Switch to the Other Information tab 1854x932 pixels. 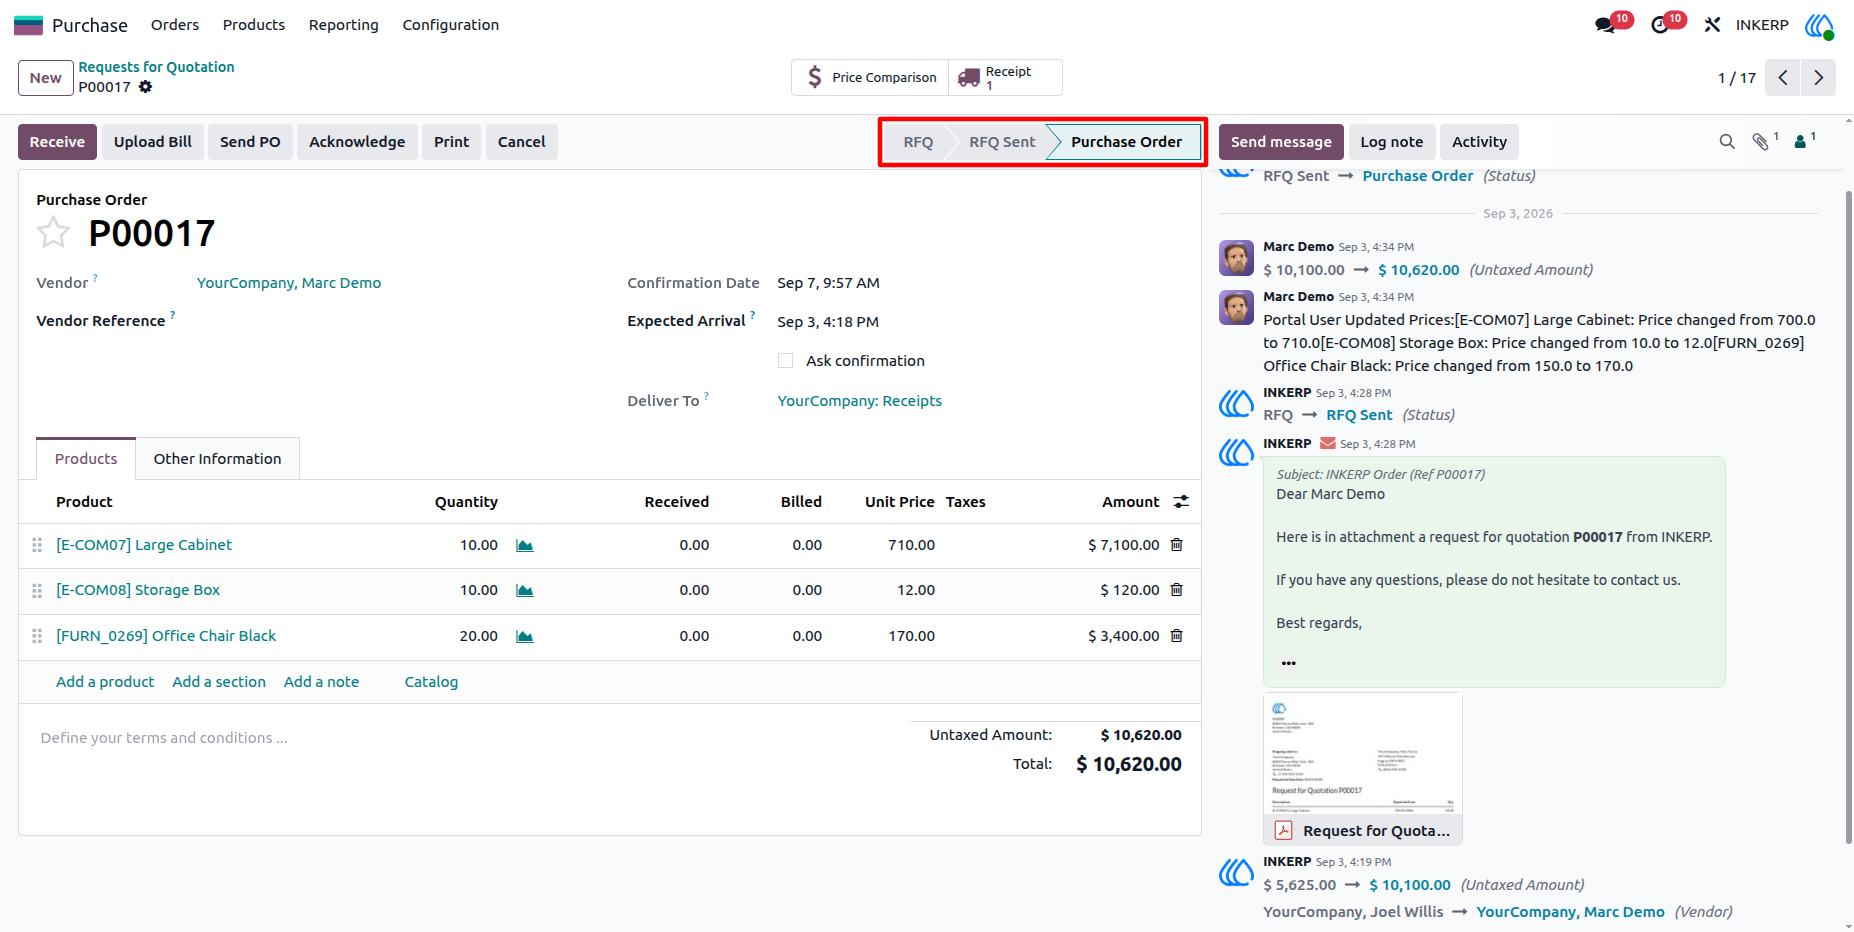click(x=218, y=459)
